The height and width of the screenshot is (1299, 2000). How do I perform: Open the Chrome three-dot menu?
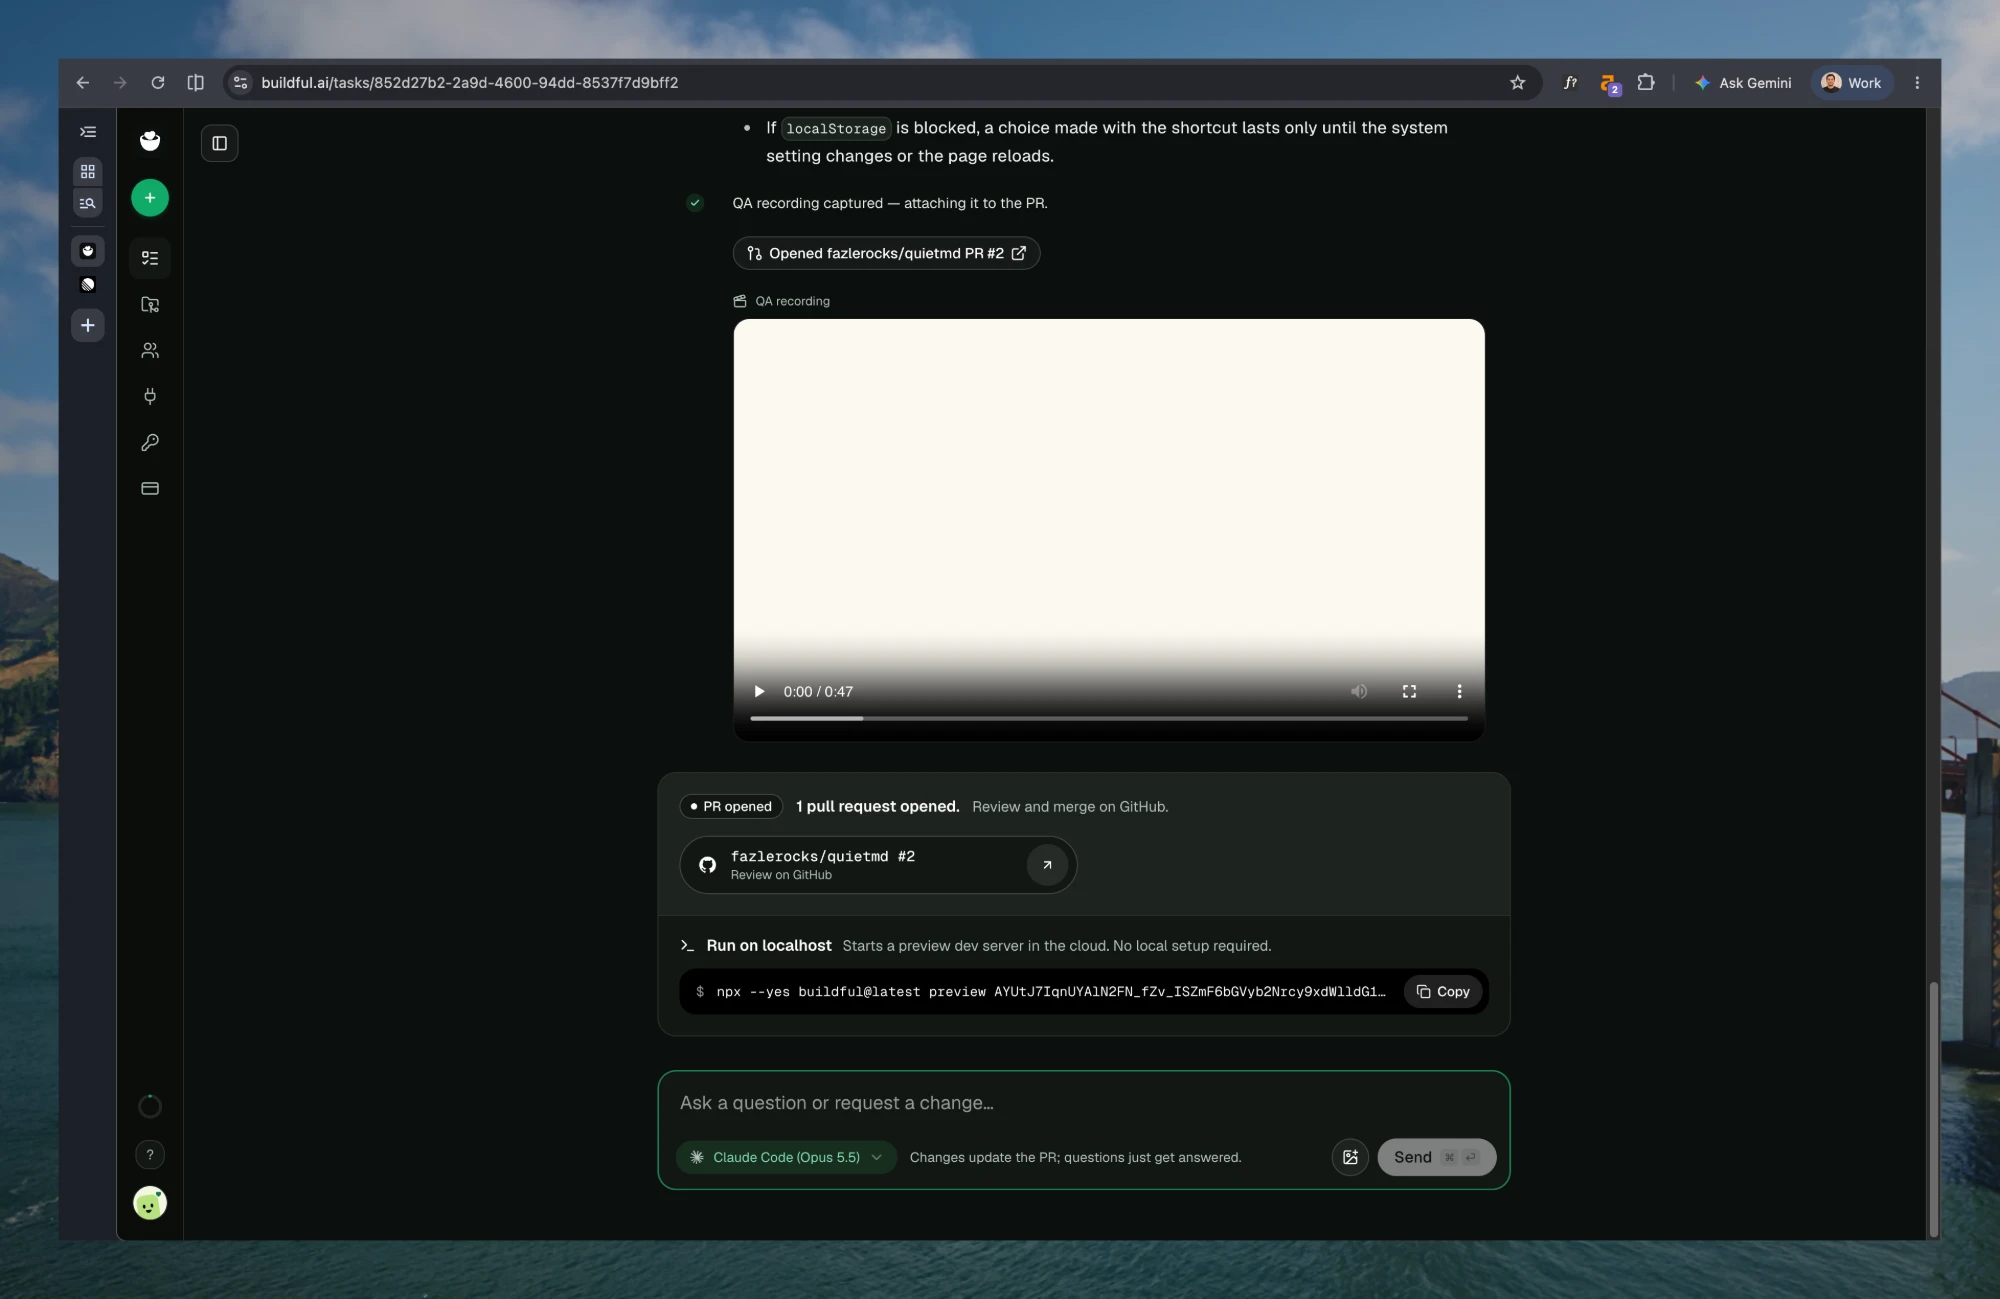[1917, 83]
